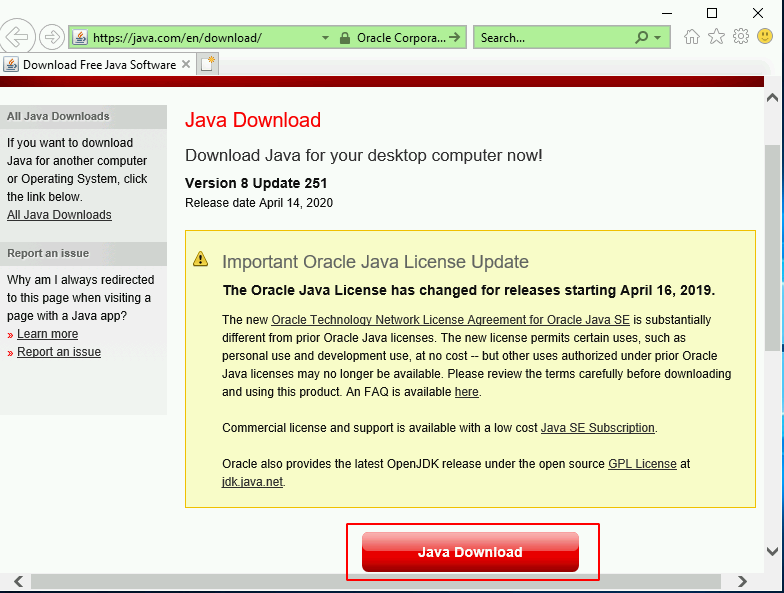Click 'Download Java for your desktop computer now!'
This screenshot has width=784, height=593.
tap(364, 156)
